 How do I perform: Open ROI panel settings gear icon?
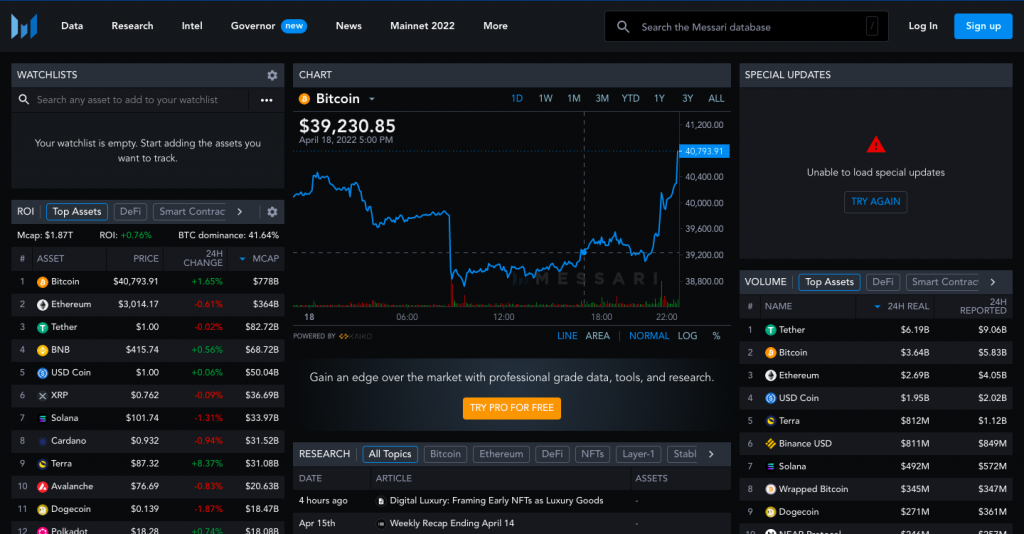point(272,212)
